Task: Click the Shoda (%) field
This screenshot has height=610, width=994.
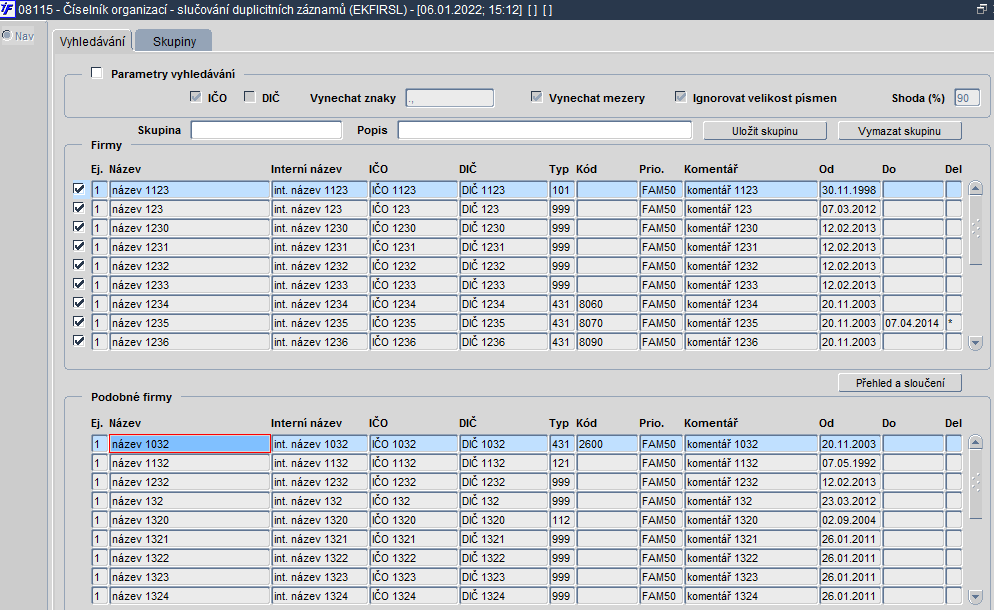Action: [967, 98]
